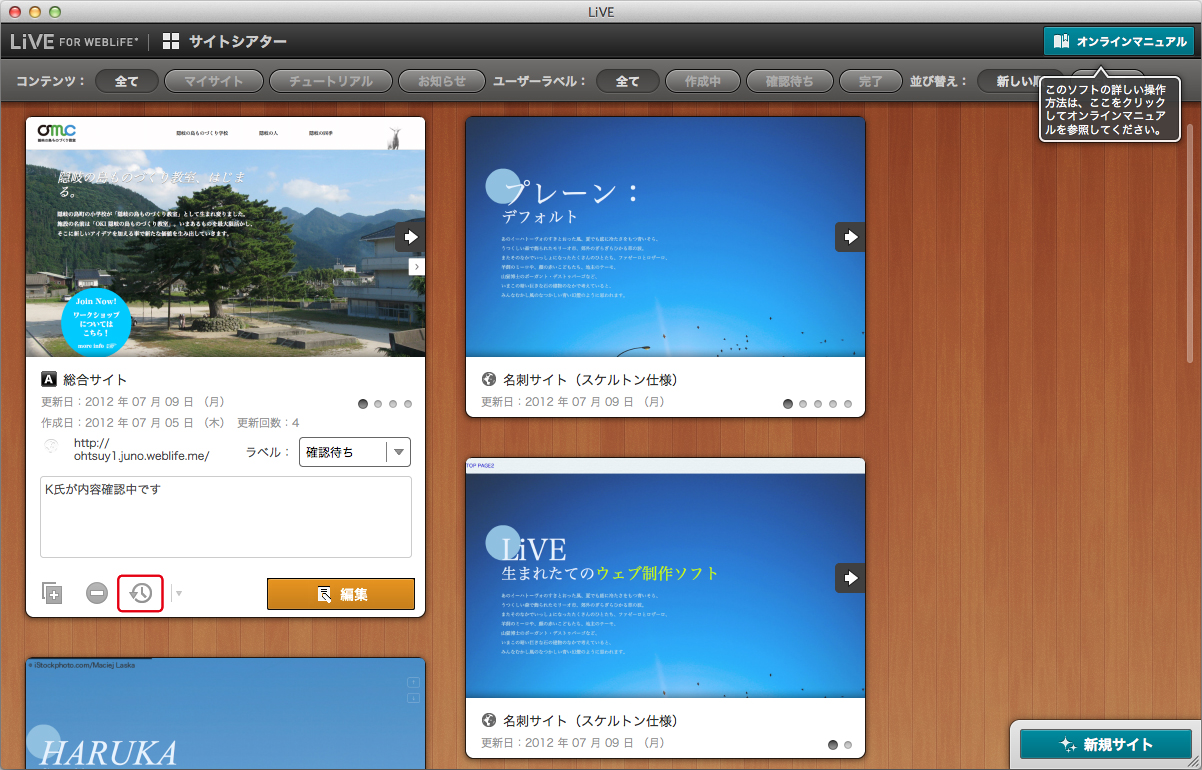The height and width of the screenshot is (770, 1202).
Task: Filter user label by 確認待ち in filter bar
Action: click(789, 81)
